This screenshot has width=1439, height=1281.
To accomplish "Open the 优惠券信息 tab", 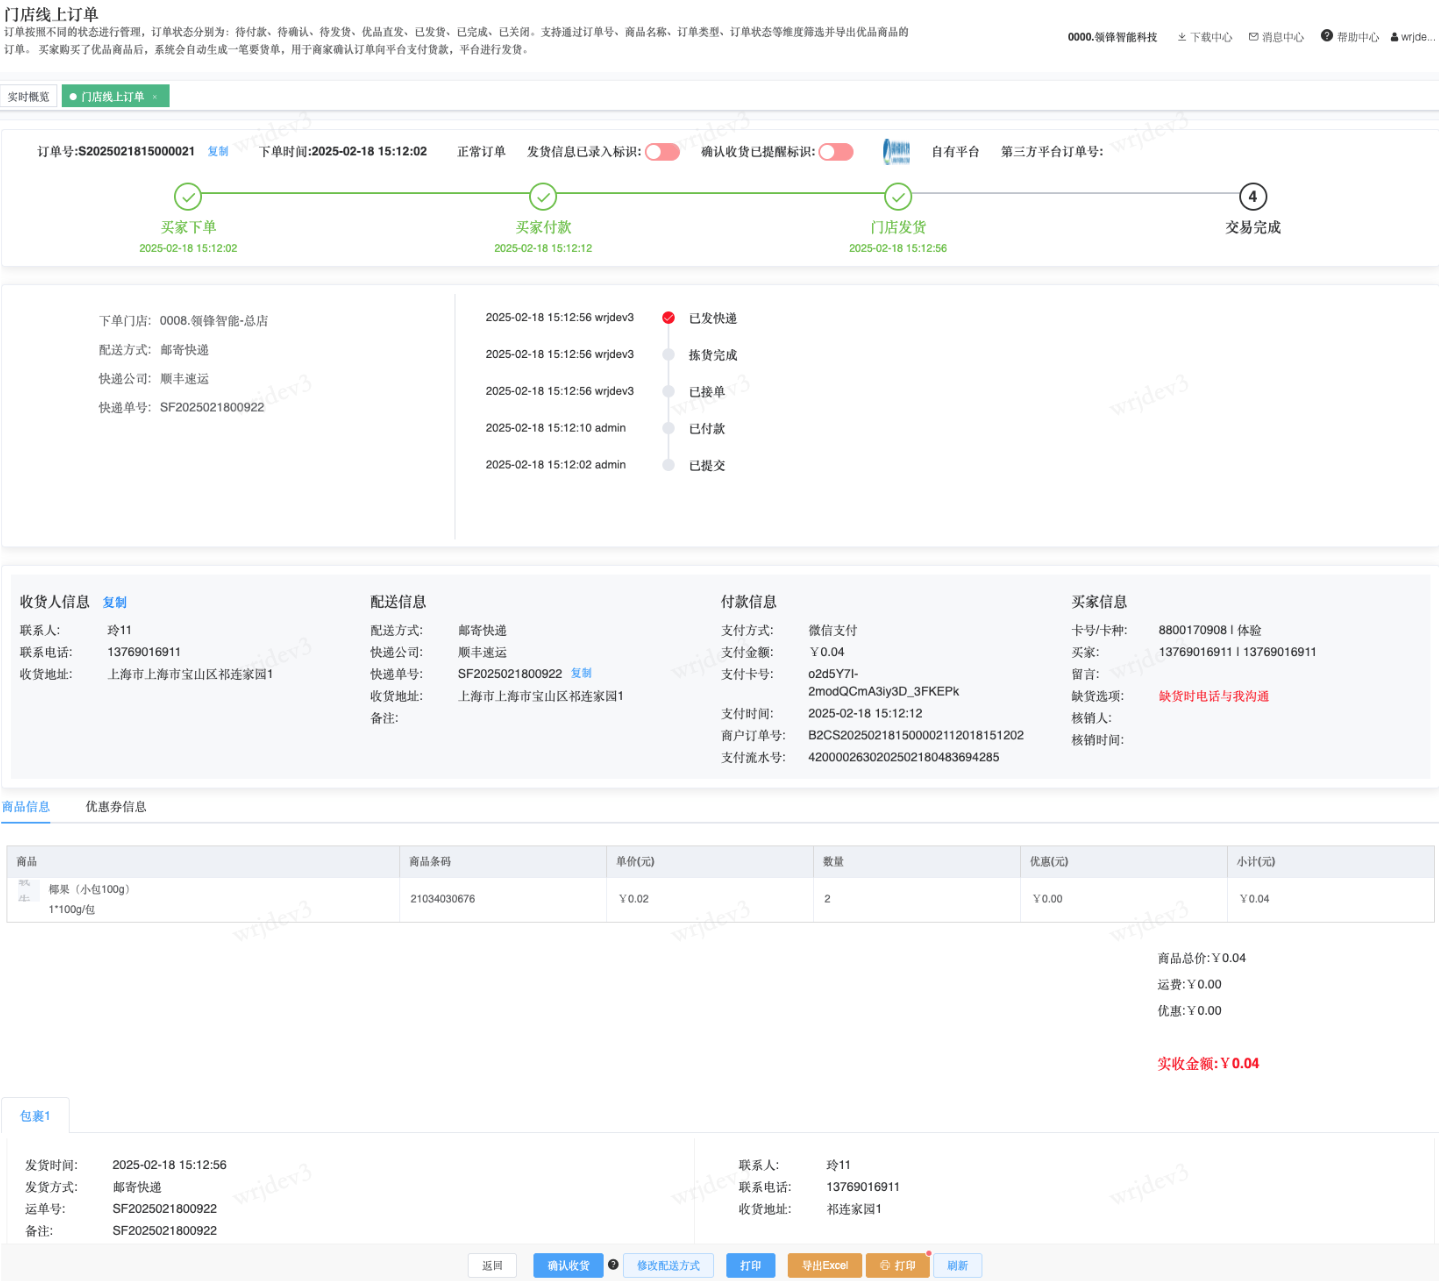I will [116, 807].
